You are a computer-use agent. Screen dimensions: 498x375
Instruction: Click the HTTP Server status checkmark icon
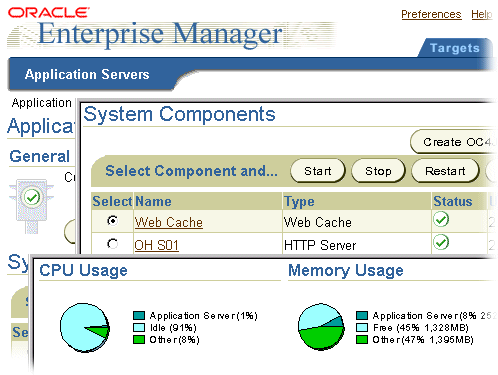click(441, 242)
